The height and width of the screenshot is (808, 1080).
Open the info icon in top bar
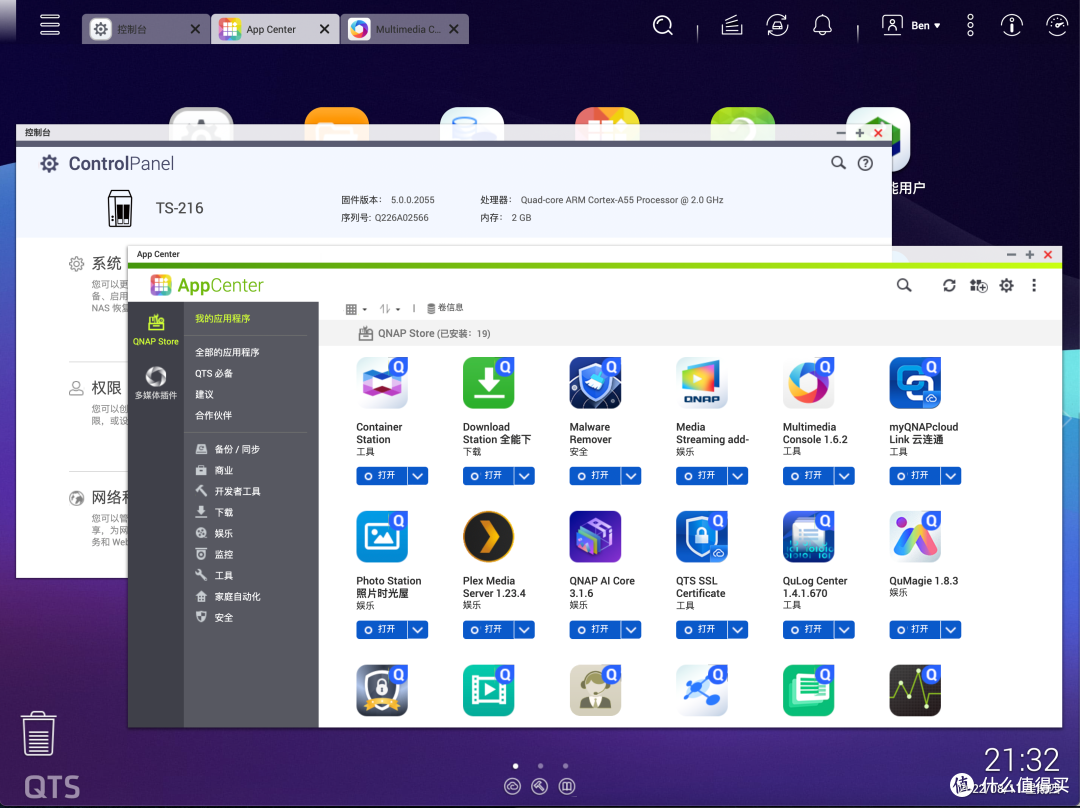tap(1011, 26)
